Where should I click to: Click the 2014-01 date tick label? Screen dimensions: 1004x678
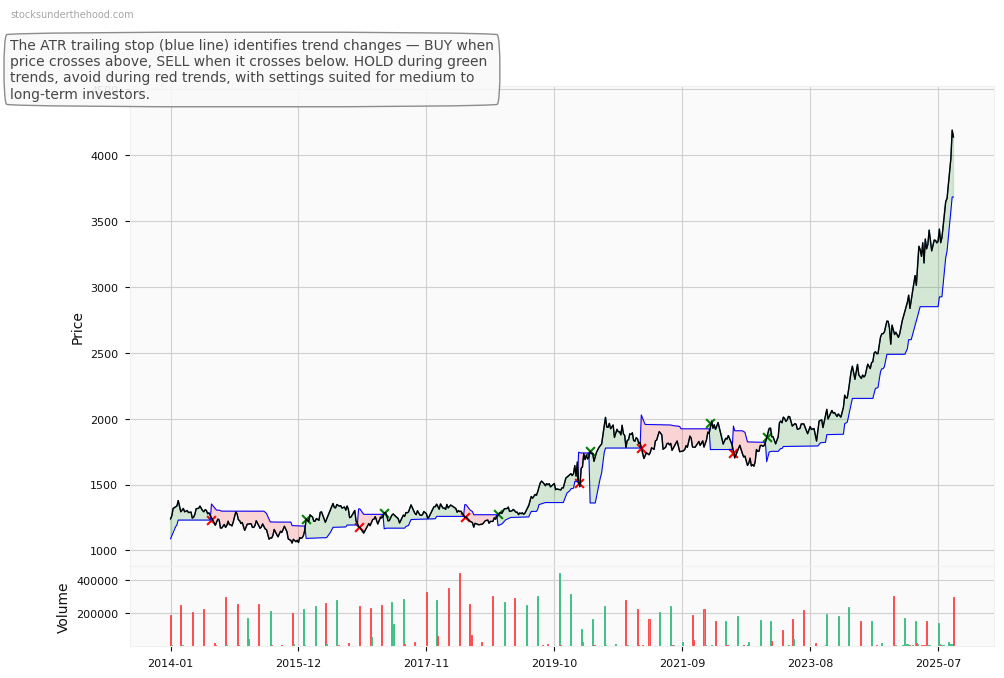point(171,663)
